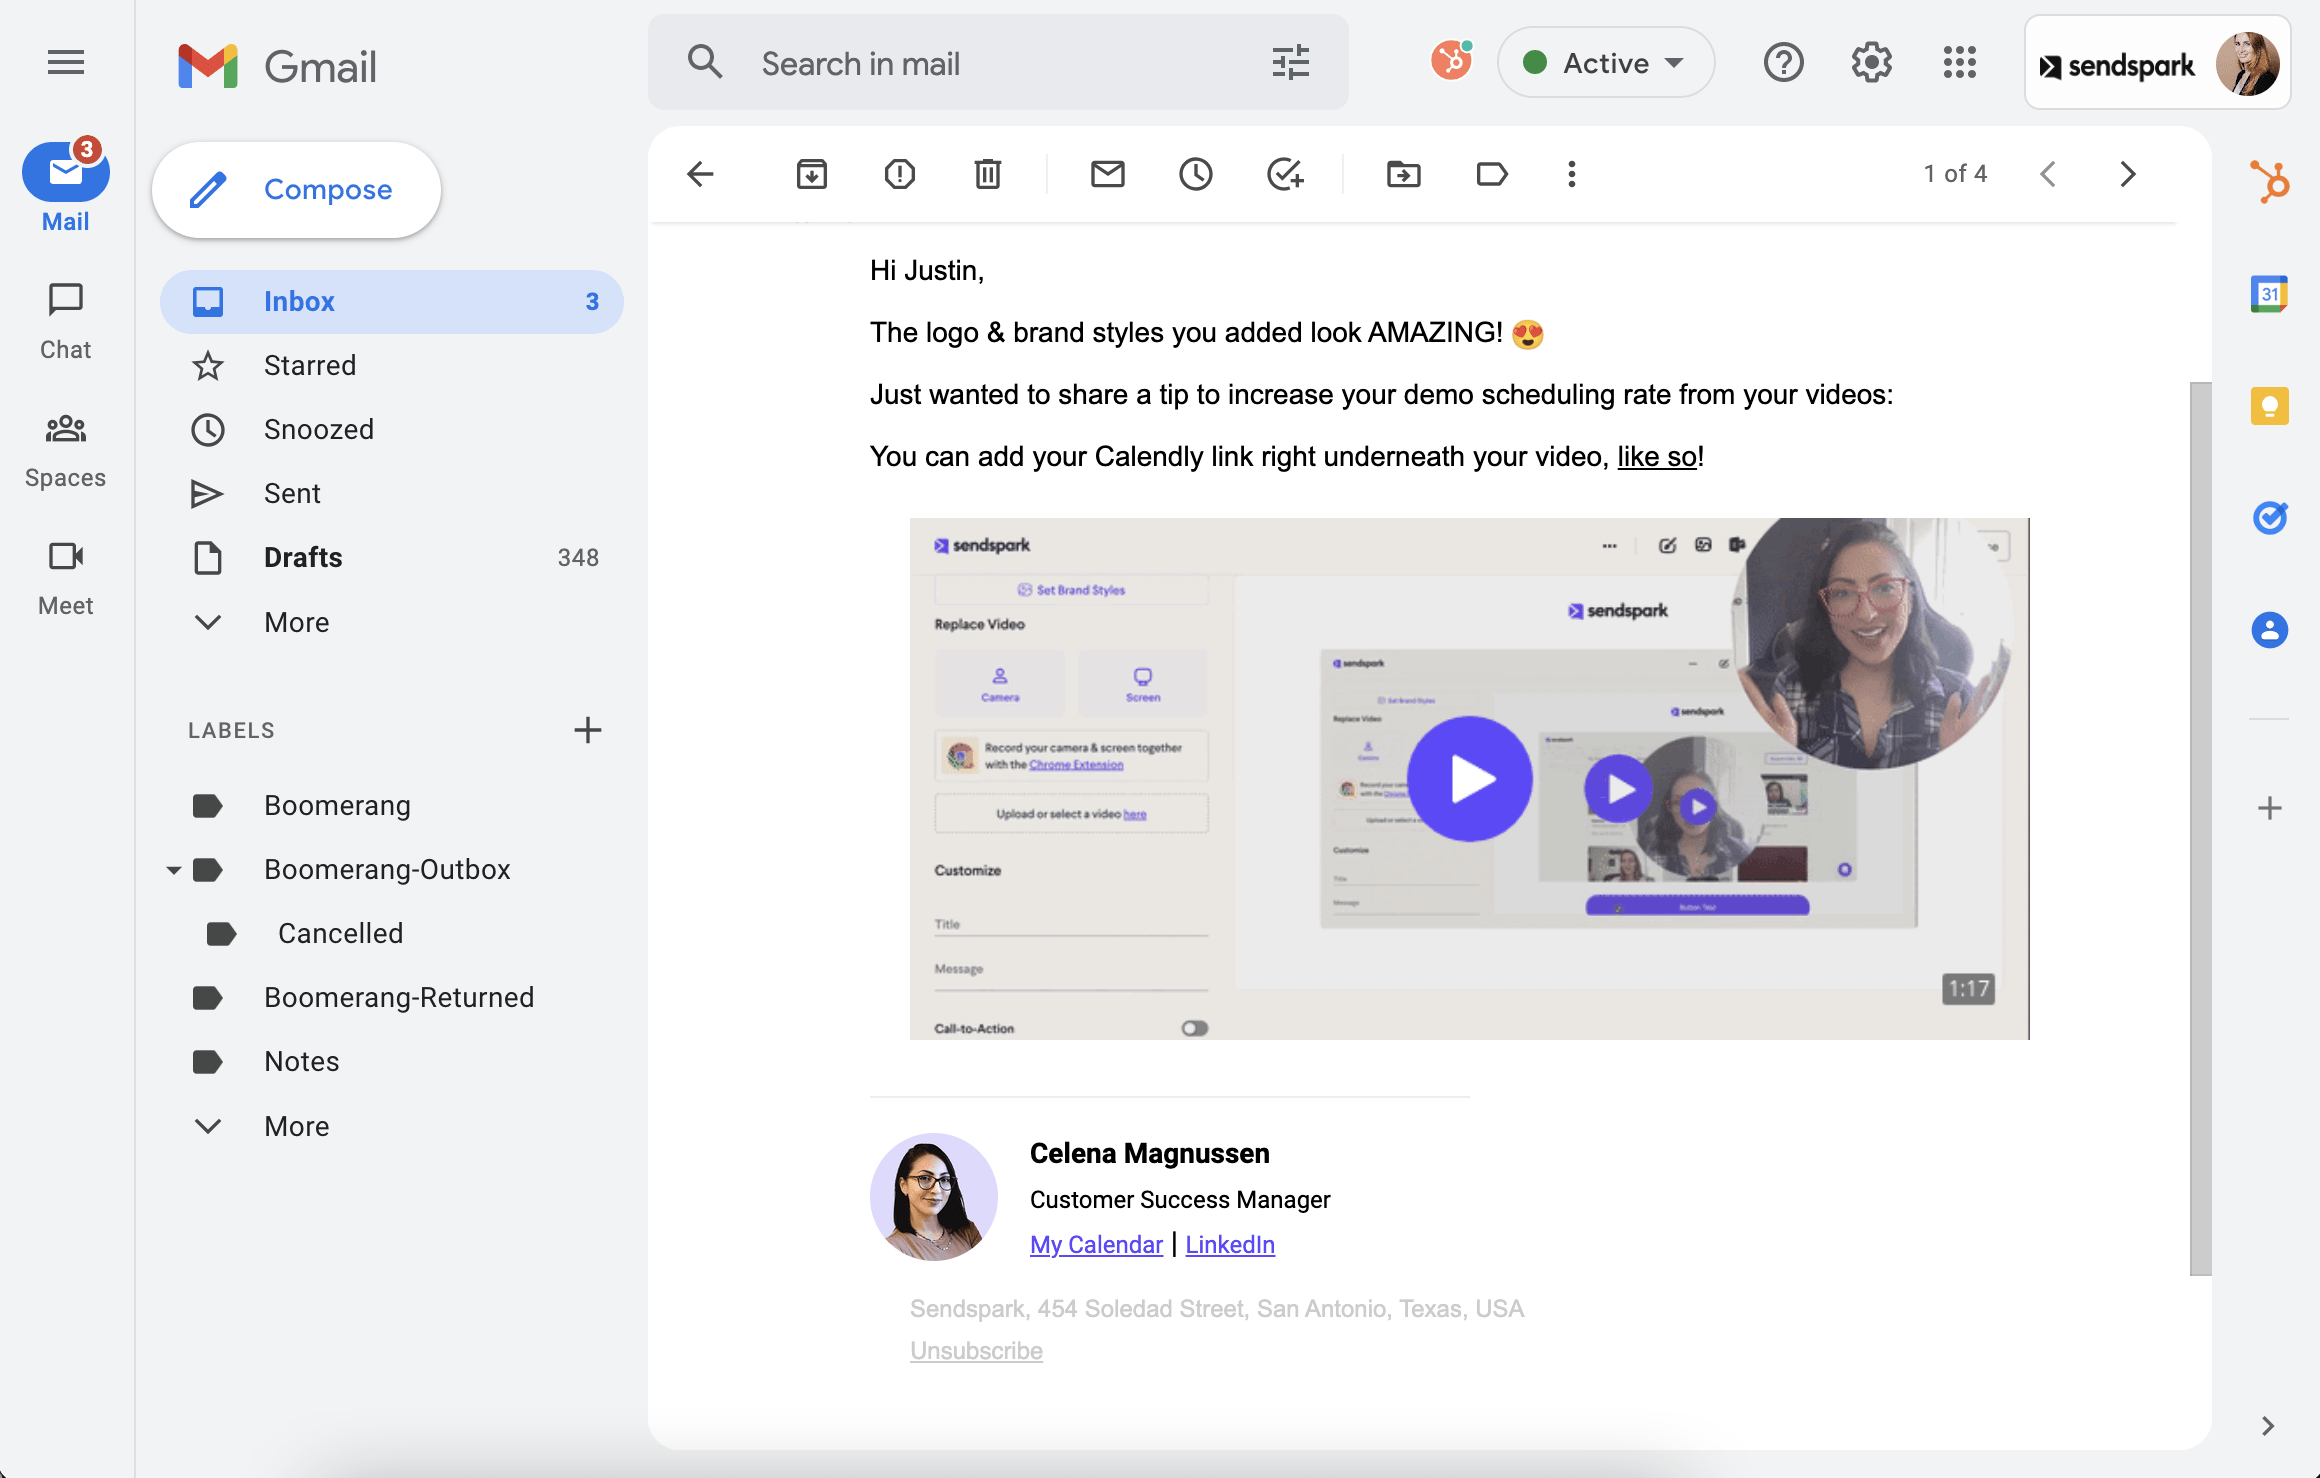
Task: Open Google Calendar side panel
Action: point(2269,294)
